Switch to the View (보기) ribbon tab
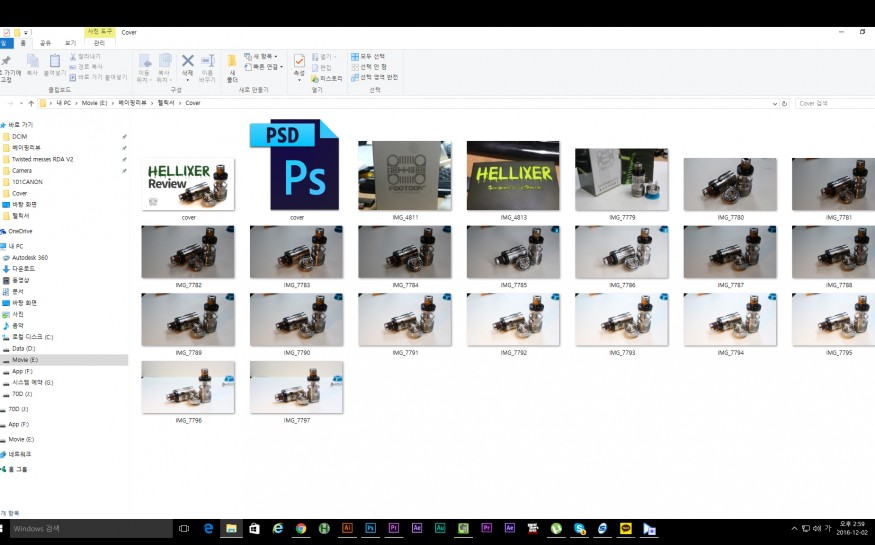The image size is (875, 545). pos(70,43)
